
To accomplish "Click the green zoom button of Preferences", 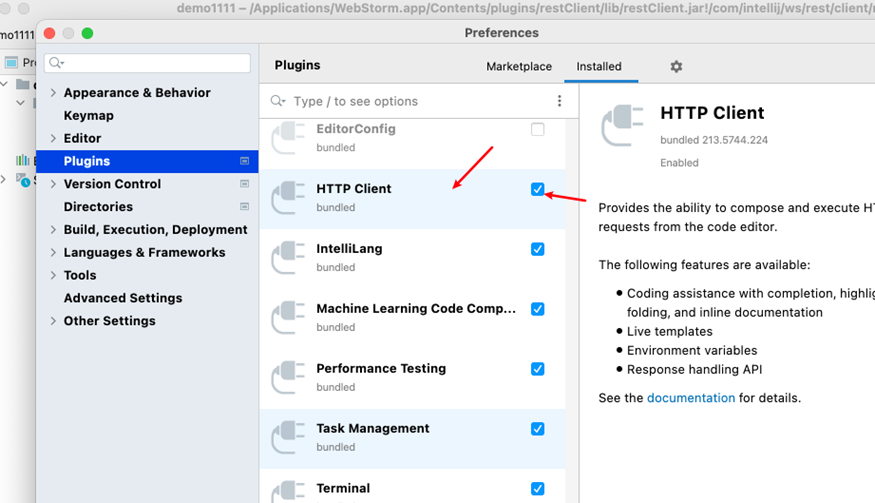I will click(x=87, y=33).
